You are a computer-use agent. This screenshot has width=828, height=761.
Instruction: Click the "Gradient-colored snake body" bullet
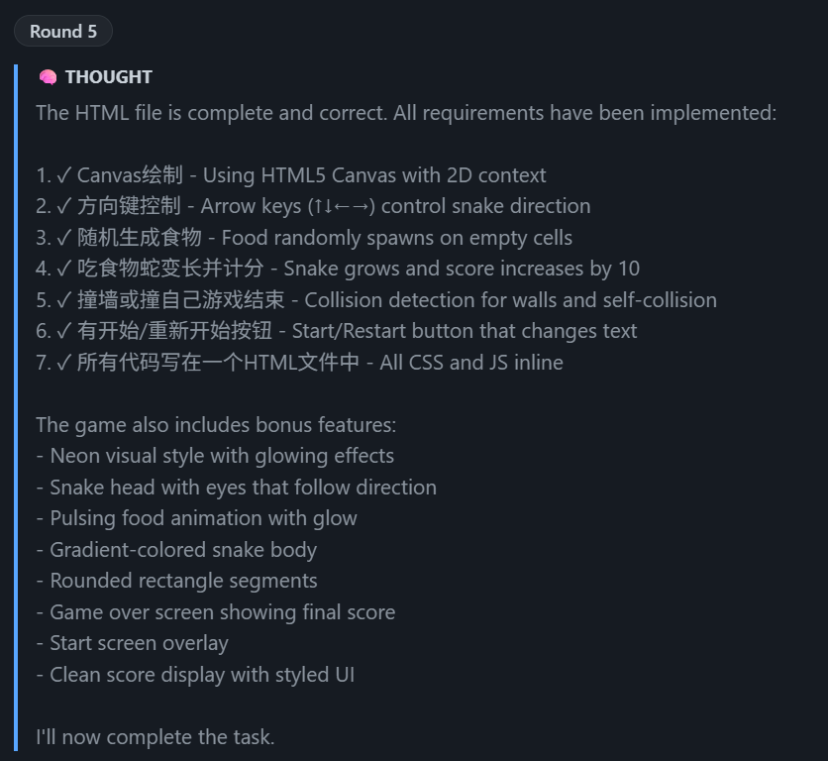coord(176,550)
